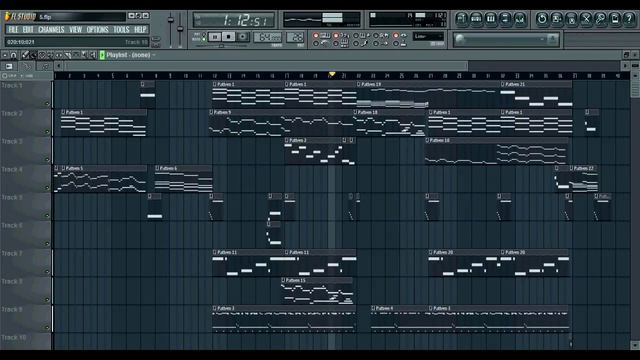Viewport: 640px width, 360px height.
Task: Open the Pattern 15 clip menu box
Action: (283, 280)
